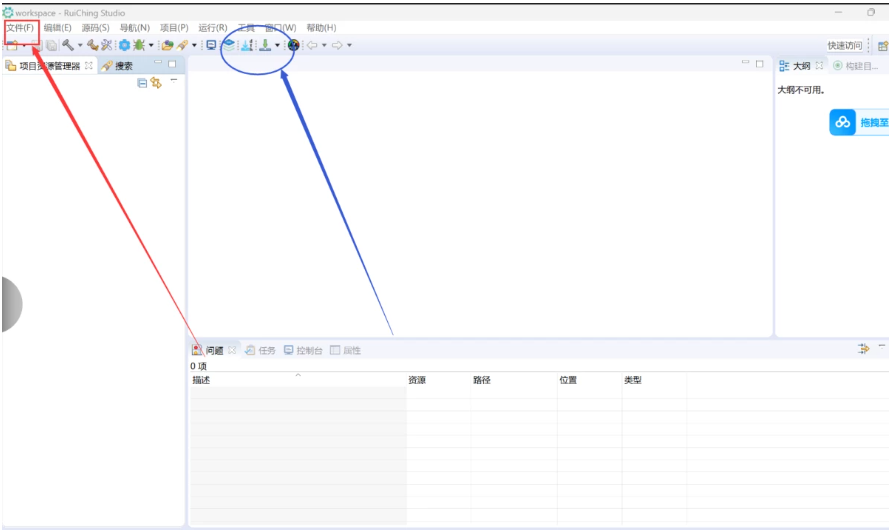Click the hammer Build icon
Viewport: 895px width, 530px height.
coord(68,45)
